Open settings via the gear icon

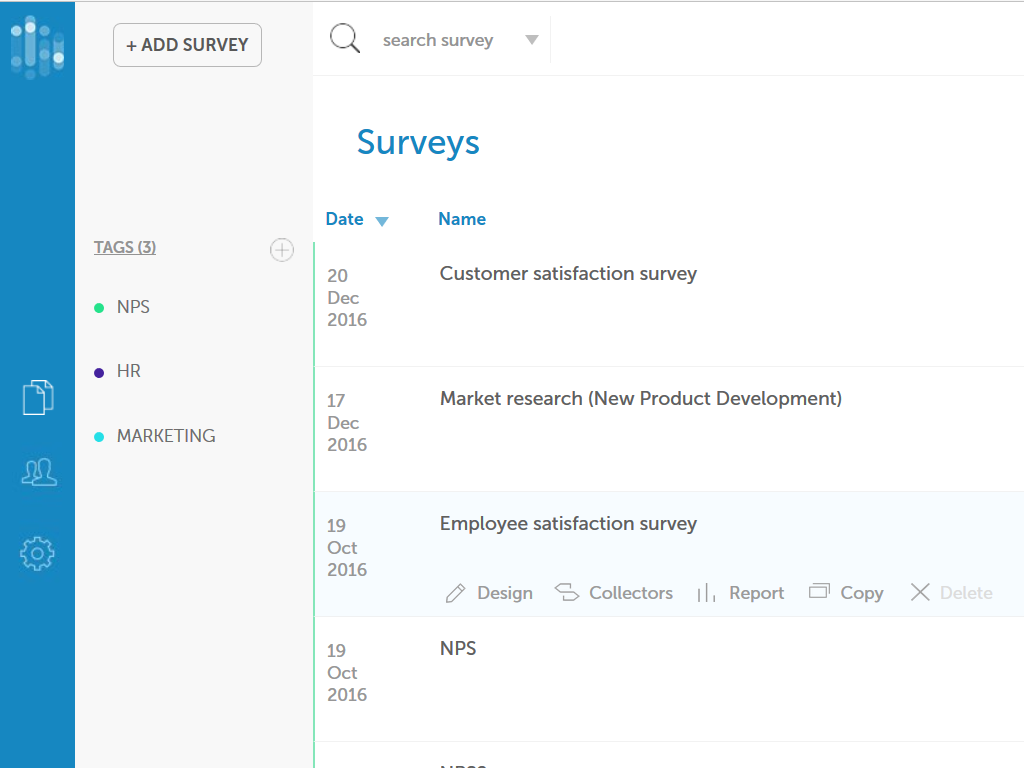click(x=37, y=553)
